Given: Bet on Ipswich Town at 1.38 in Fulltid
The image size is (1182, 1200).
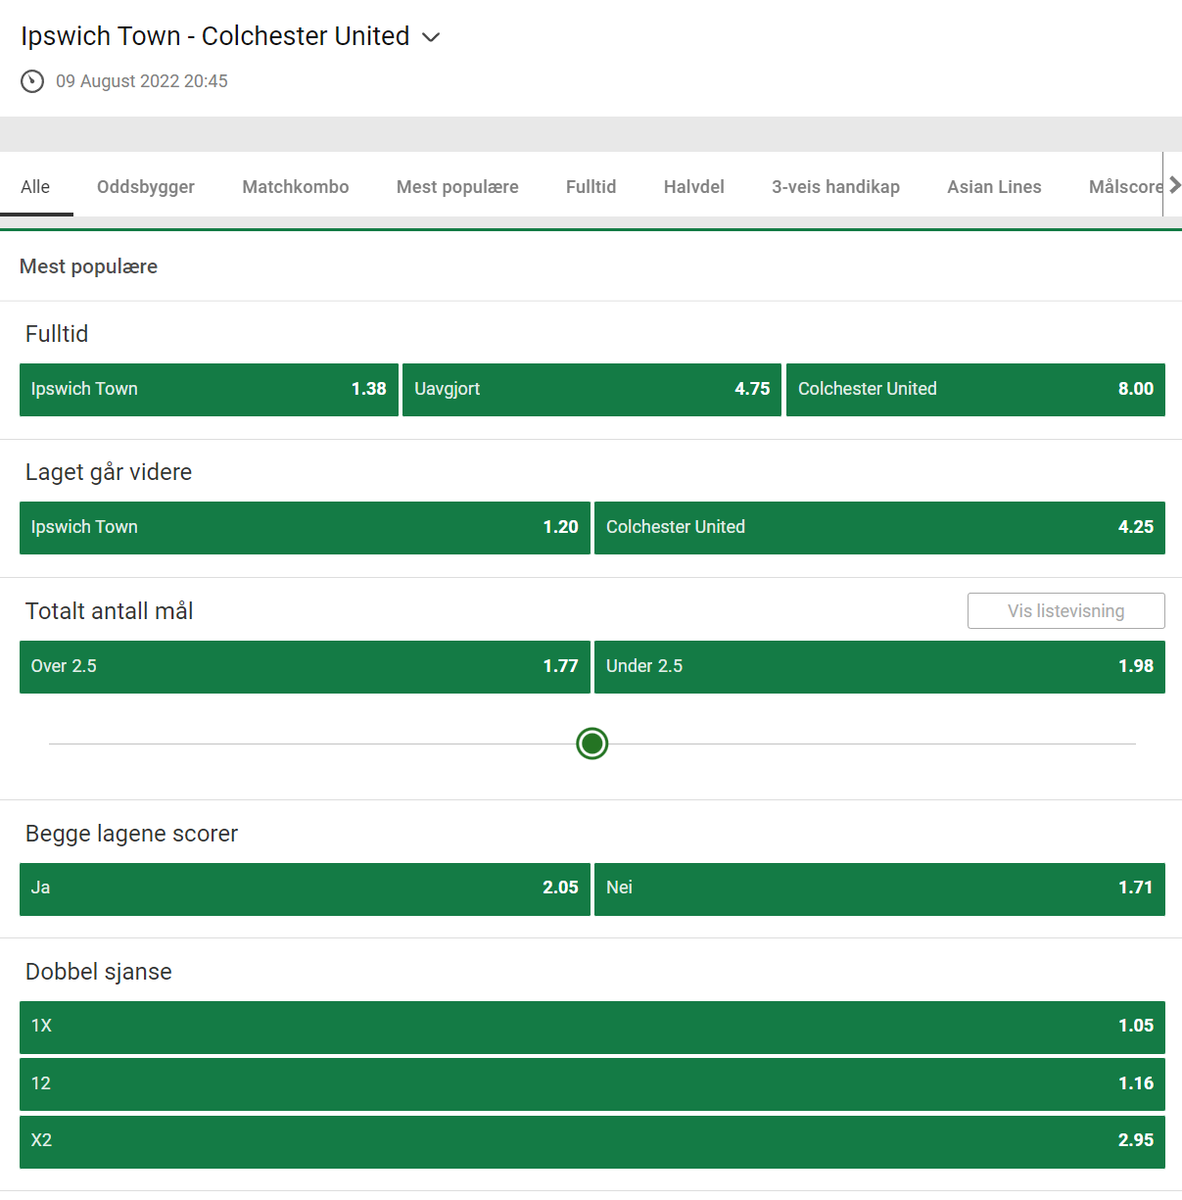Looking at the screenshot, I should pos(209,389).
